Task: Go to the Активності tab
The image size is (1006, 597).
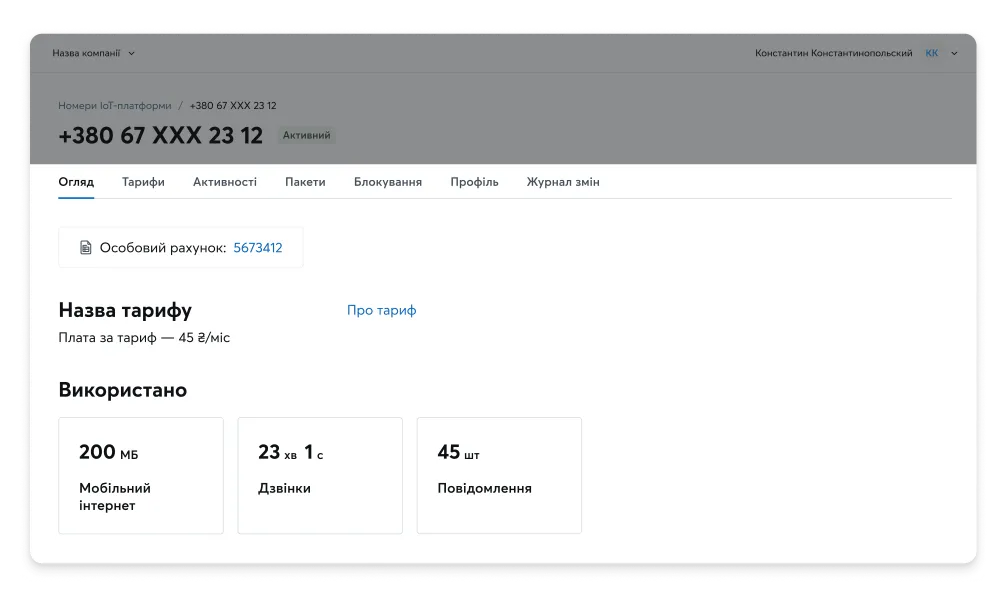Action: (225, 182)
